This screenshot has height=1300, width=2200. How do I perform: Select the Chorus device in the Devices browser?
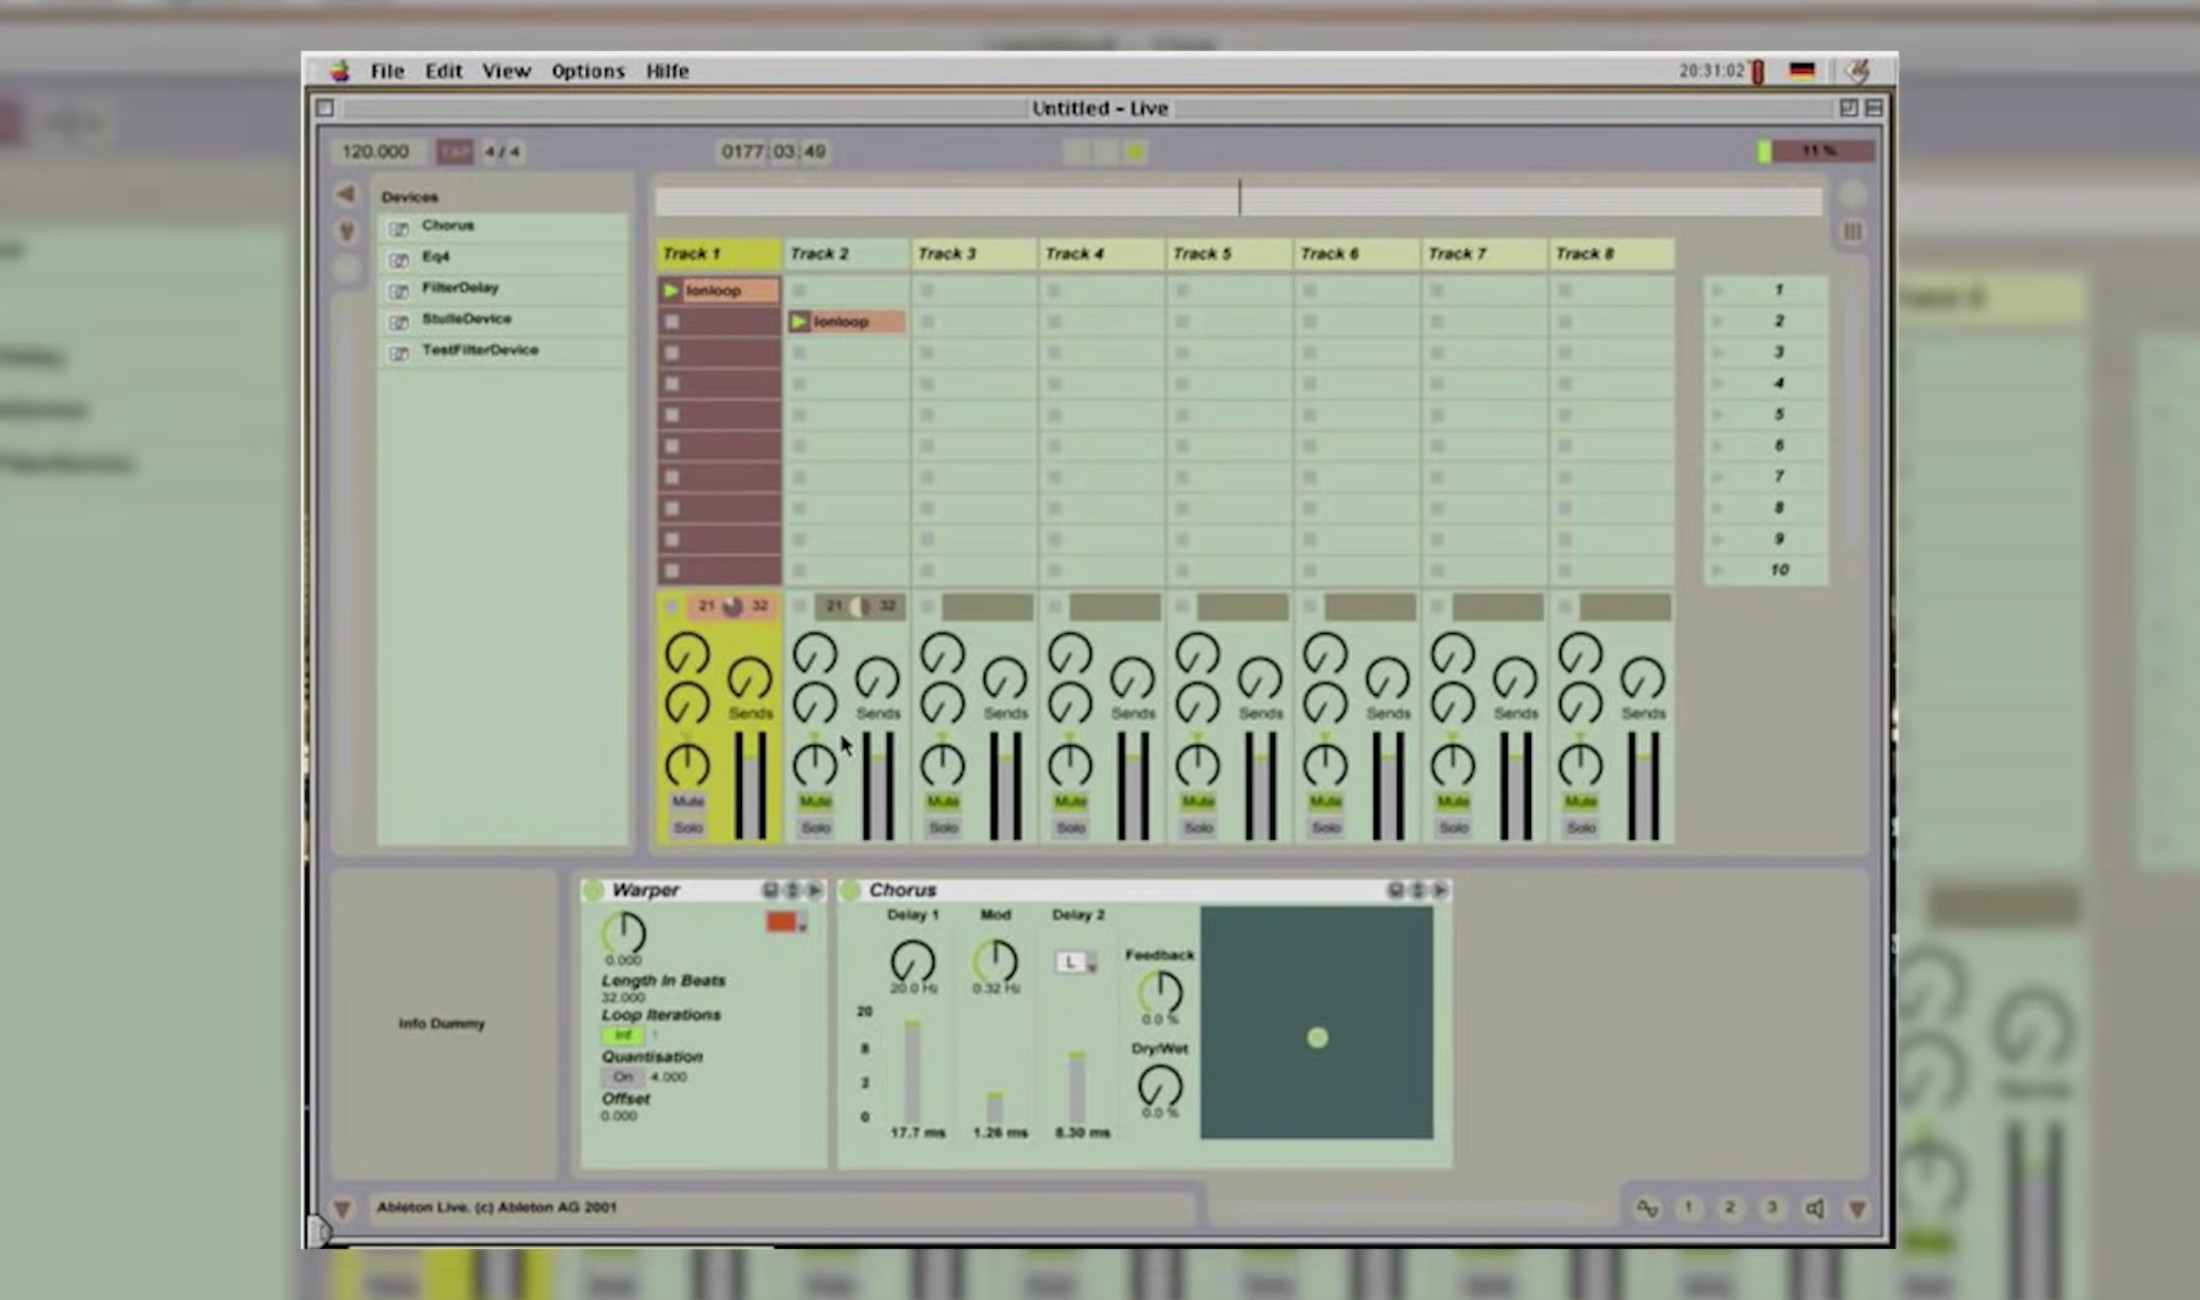tap(448, 226)
